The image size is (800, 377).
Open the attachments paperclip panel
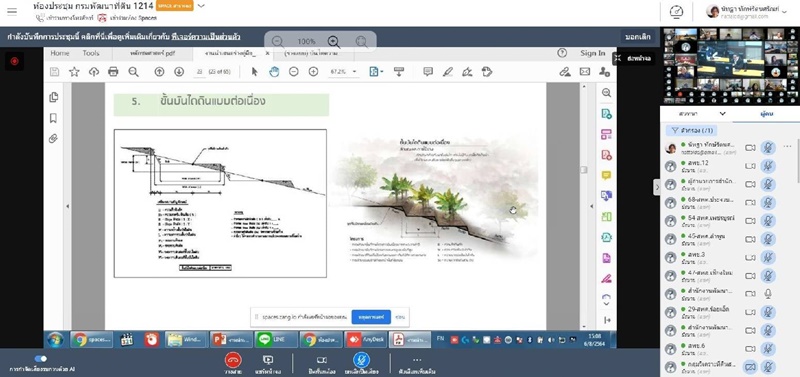pos(54,139)
